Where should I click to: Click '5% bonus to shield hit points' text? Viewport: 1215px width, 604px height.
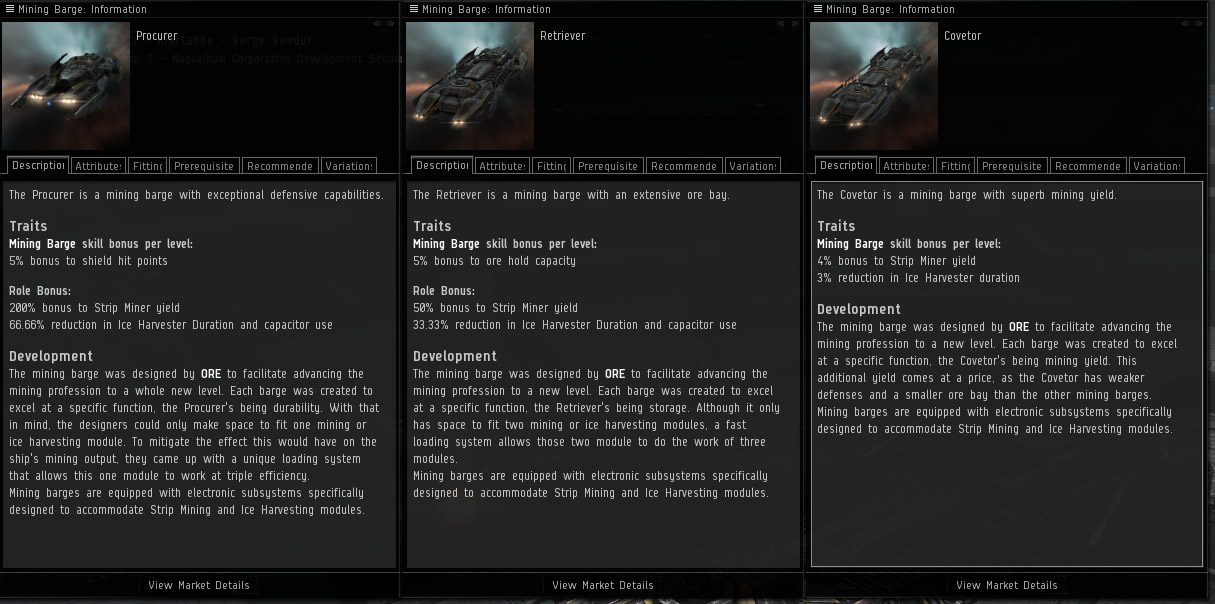(x=89, y=261)
